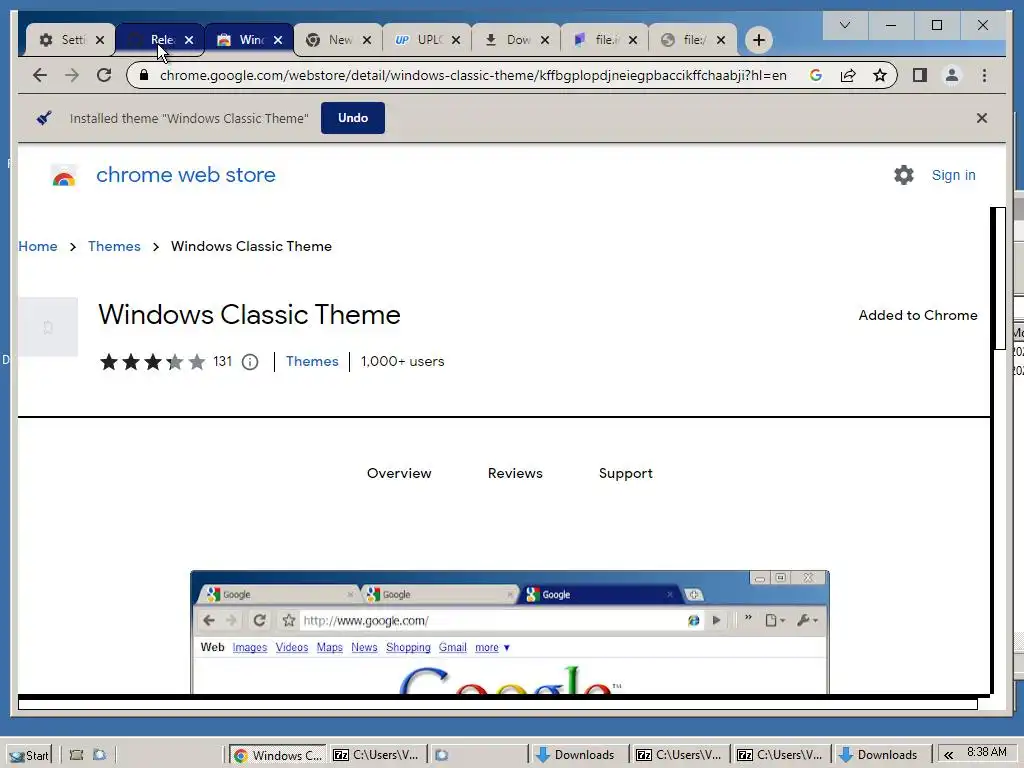This screenshot has height=768, width=1024.
Task: Close the last file tab
Action: click(x=721, y=40)
